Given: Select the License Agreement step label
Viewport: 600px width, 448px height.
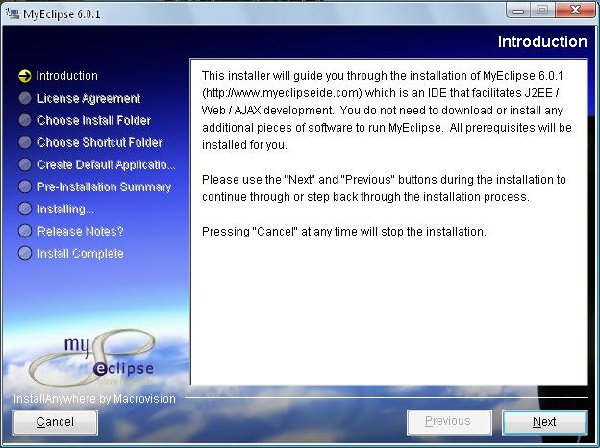Looking at the screenshot, I should (x=88, y=98).
